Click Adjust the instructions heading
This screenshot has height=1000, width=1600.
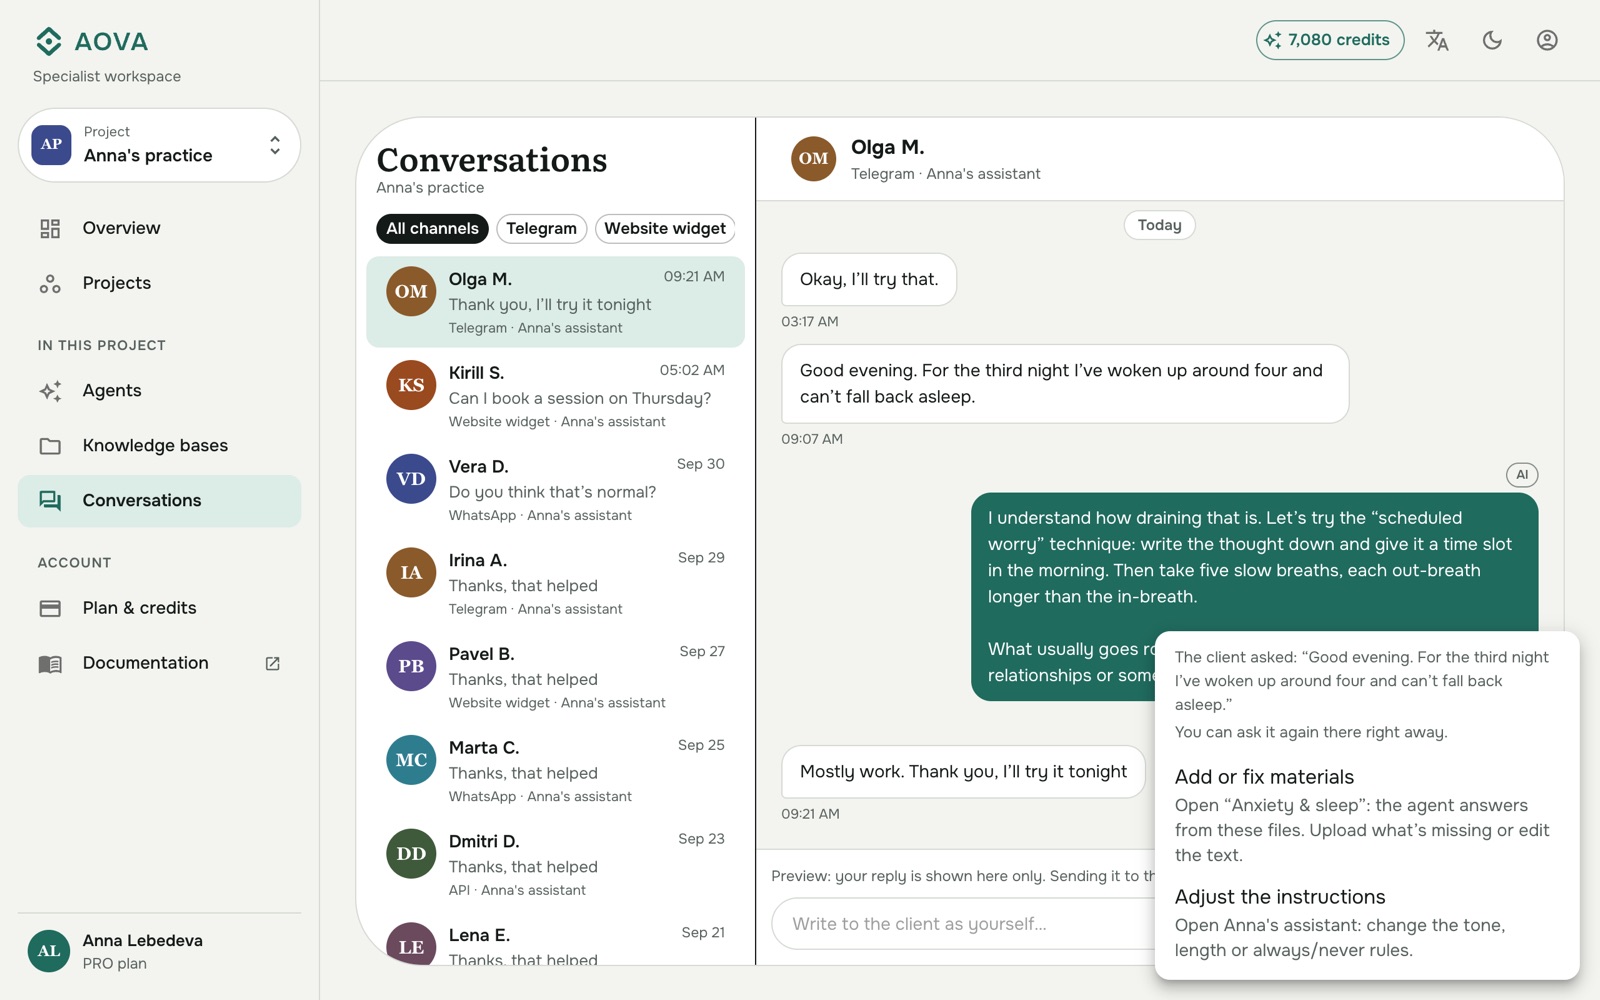click(x=1280, y=897)
